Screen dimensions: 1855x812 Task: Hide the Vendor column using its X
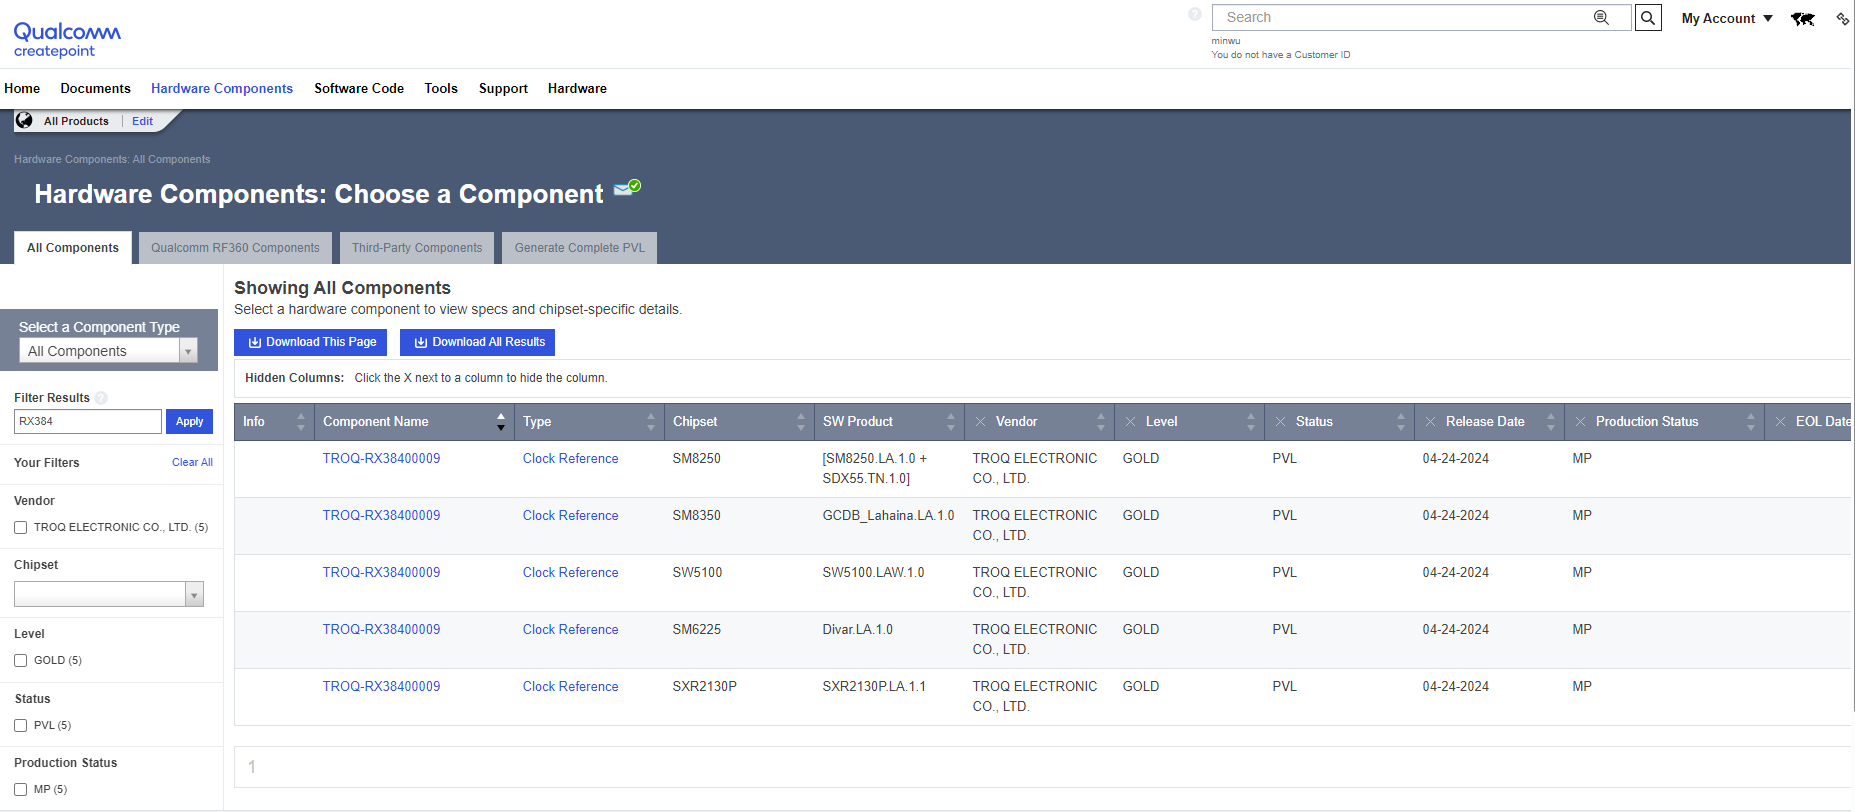(x=980, y=422)
